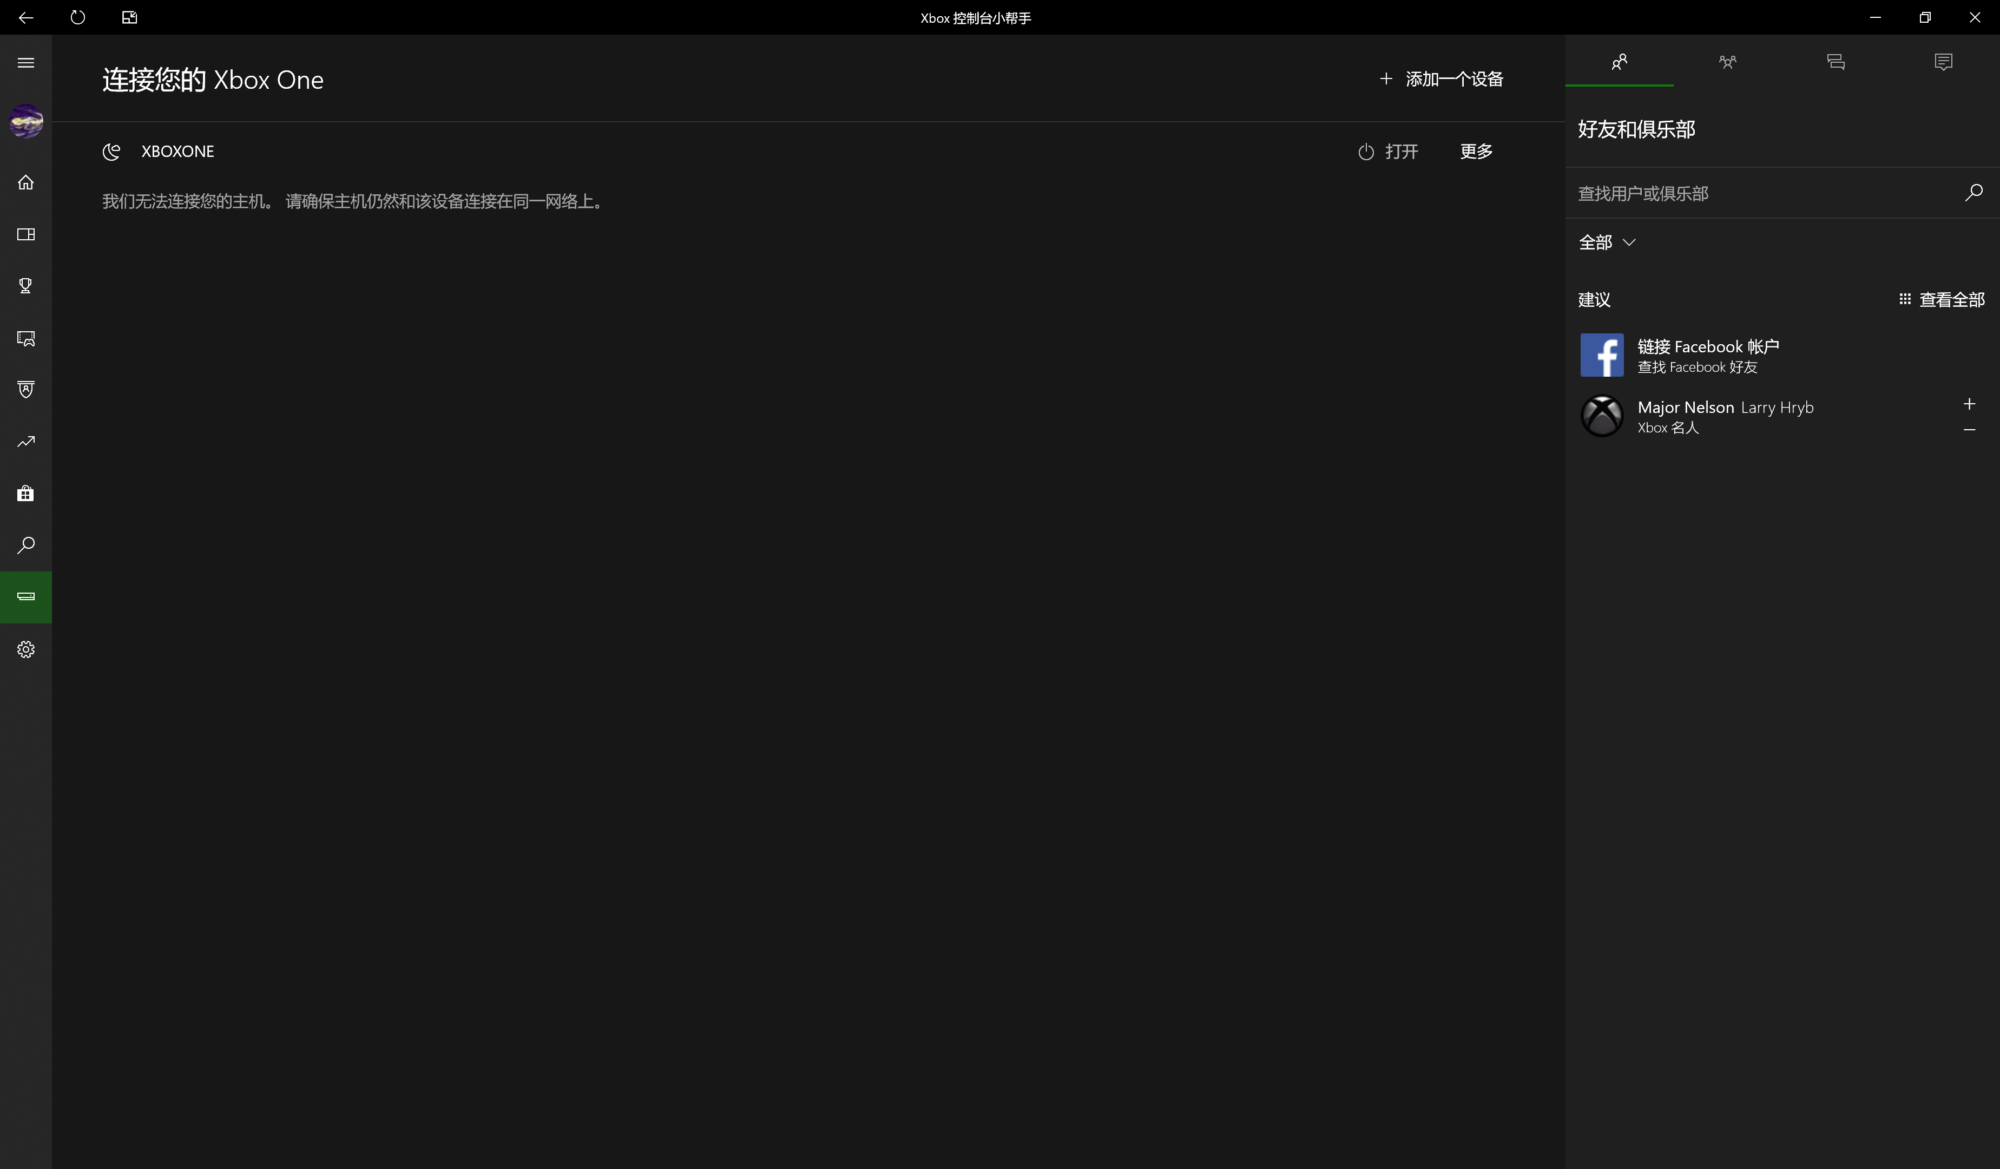Open Microsoft Store bag icon in sidebar
Image resolution: width=2000 pixels, height=1169 pixels.
(26, 493)
